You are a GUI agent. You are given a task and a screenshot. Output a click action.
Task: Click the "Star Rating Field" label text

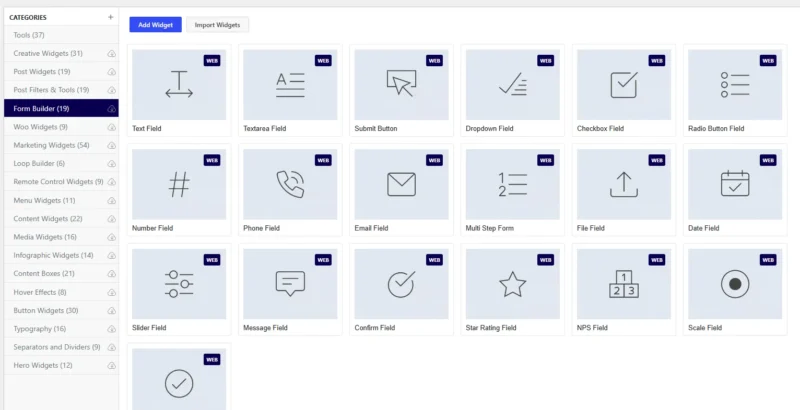pos(491,328)
